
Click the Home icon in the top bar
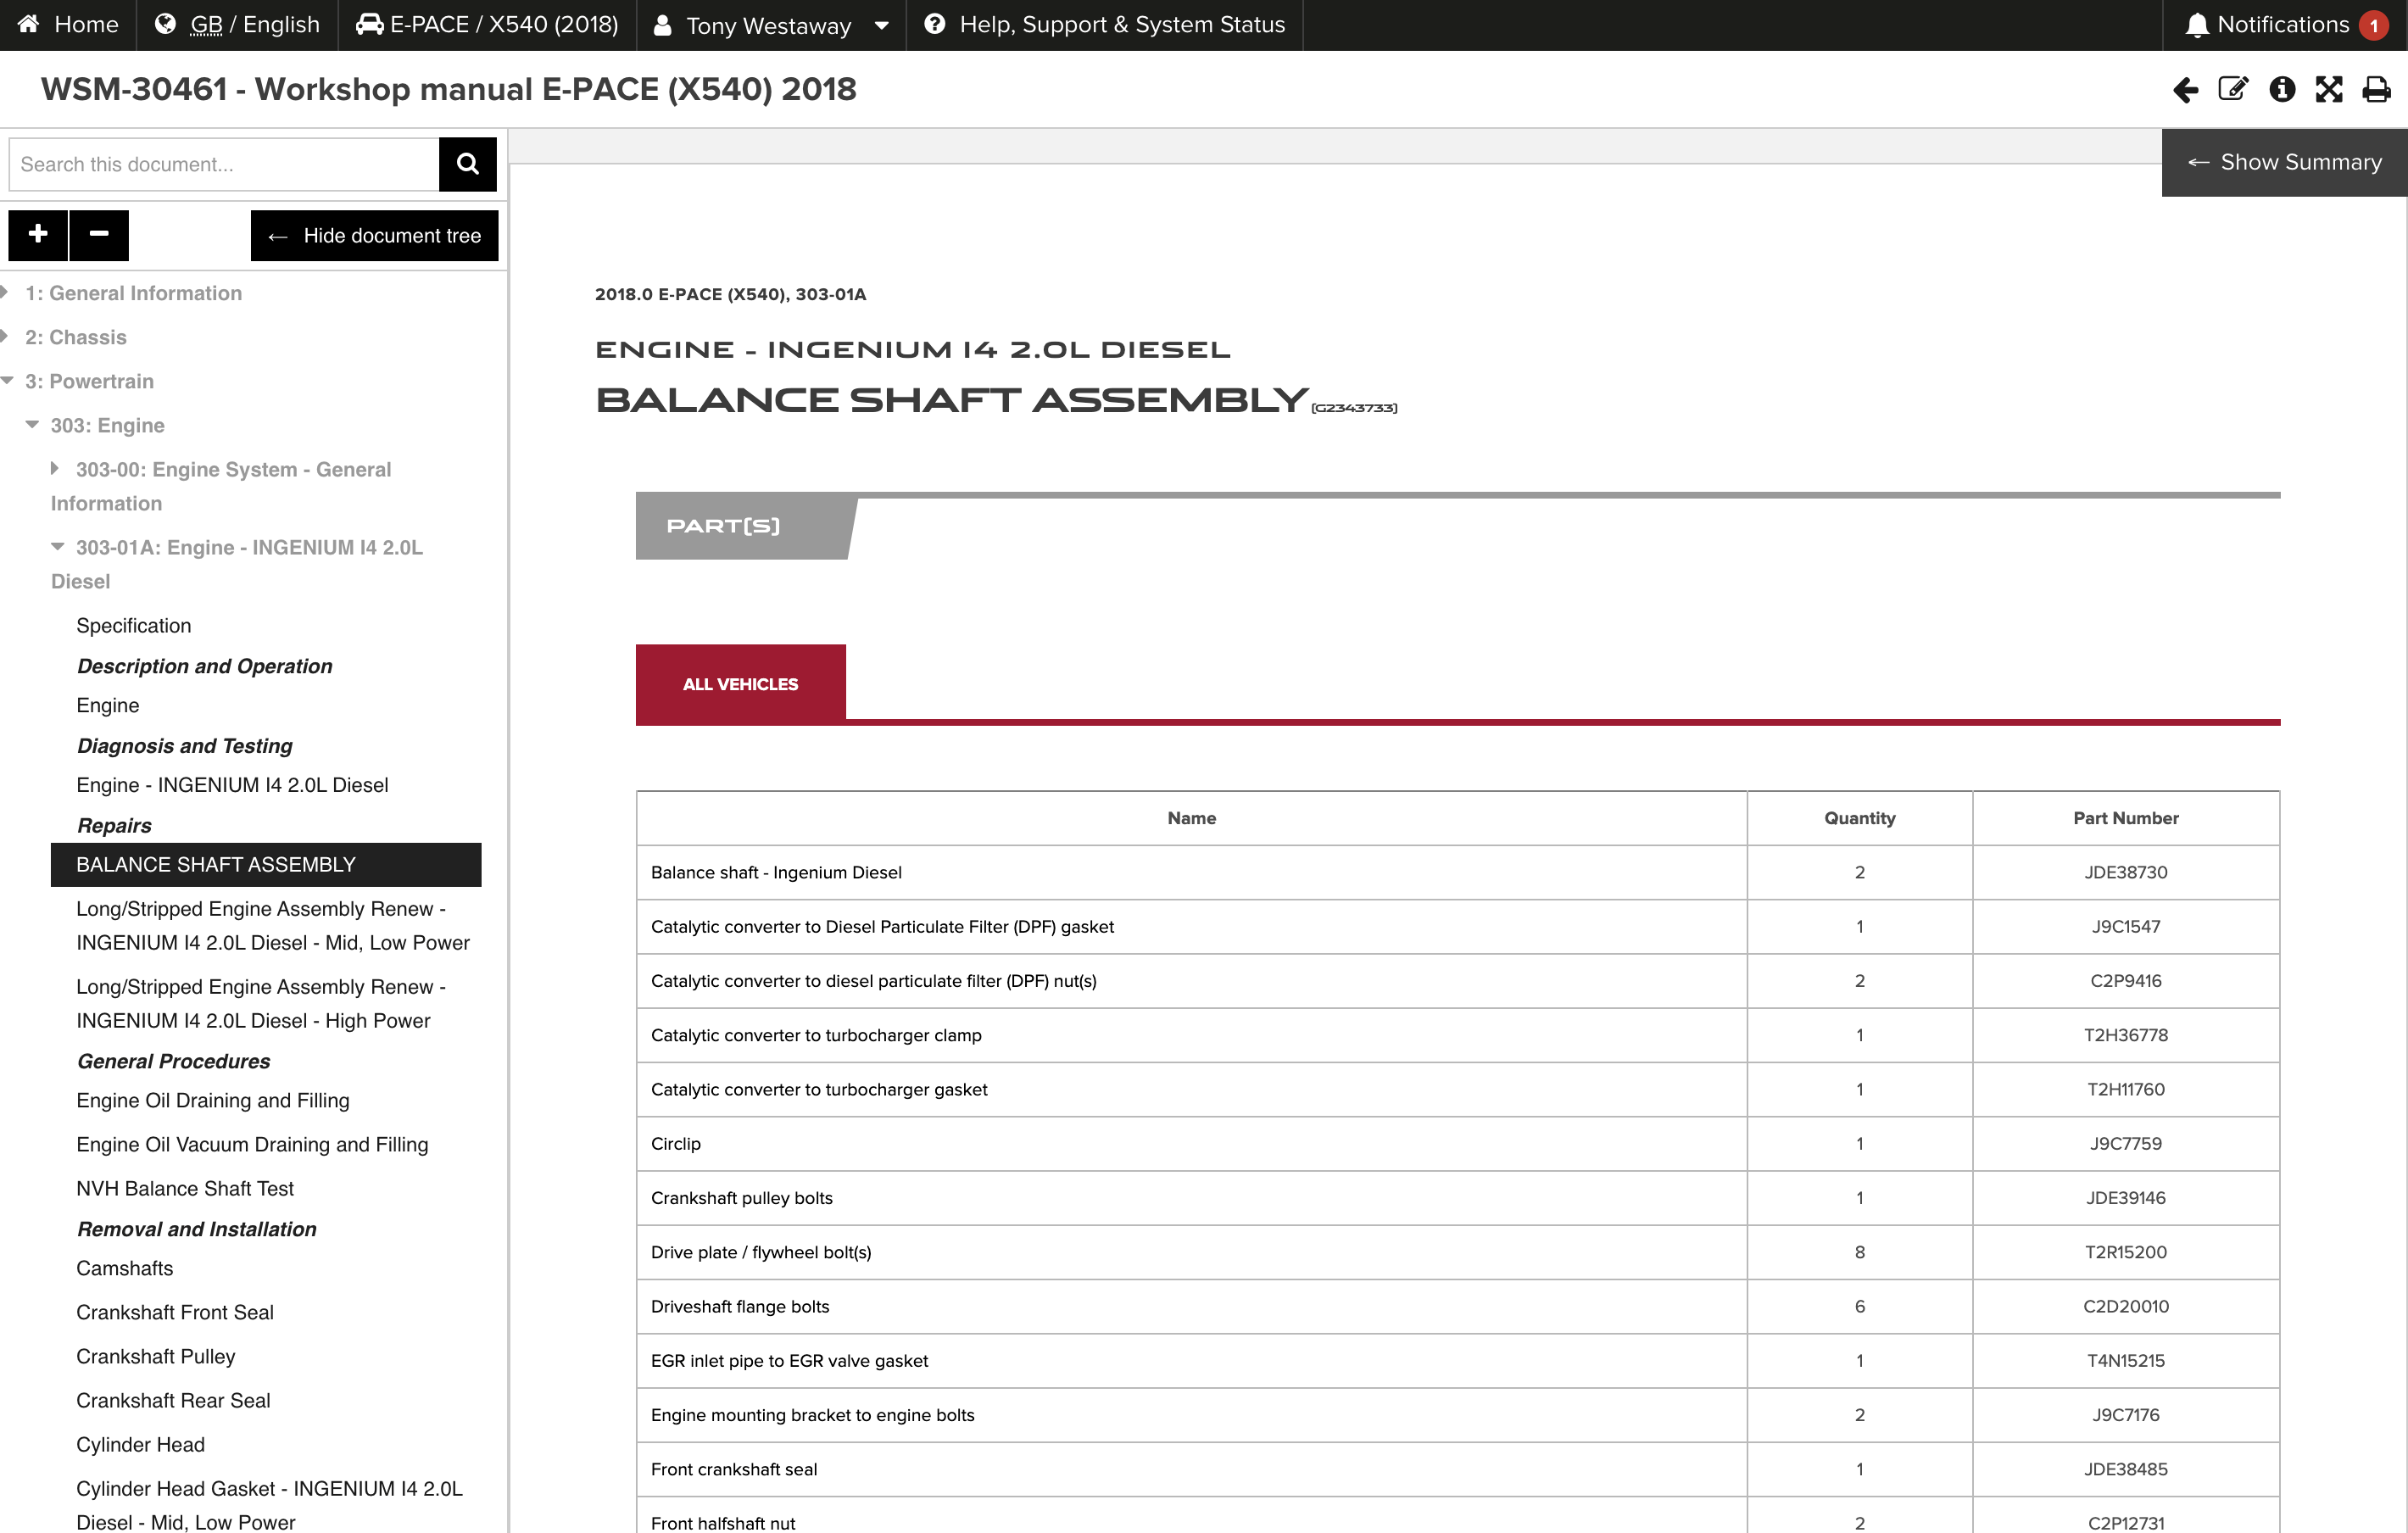[28, 24]
